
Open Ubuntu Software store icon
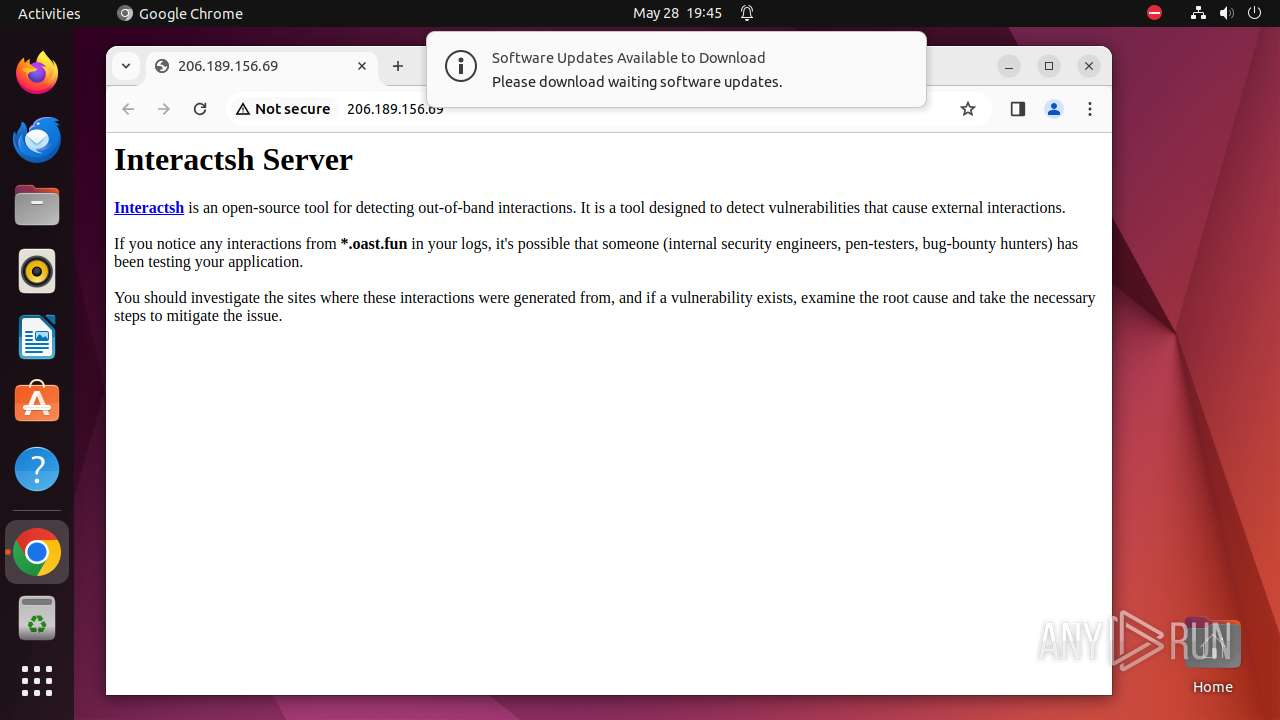tap(37, 403)
